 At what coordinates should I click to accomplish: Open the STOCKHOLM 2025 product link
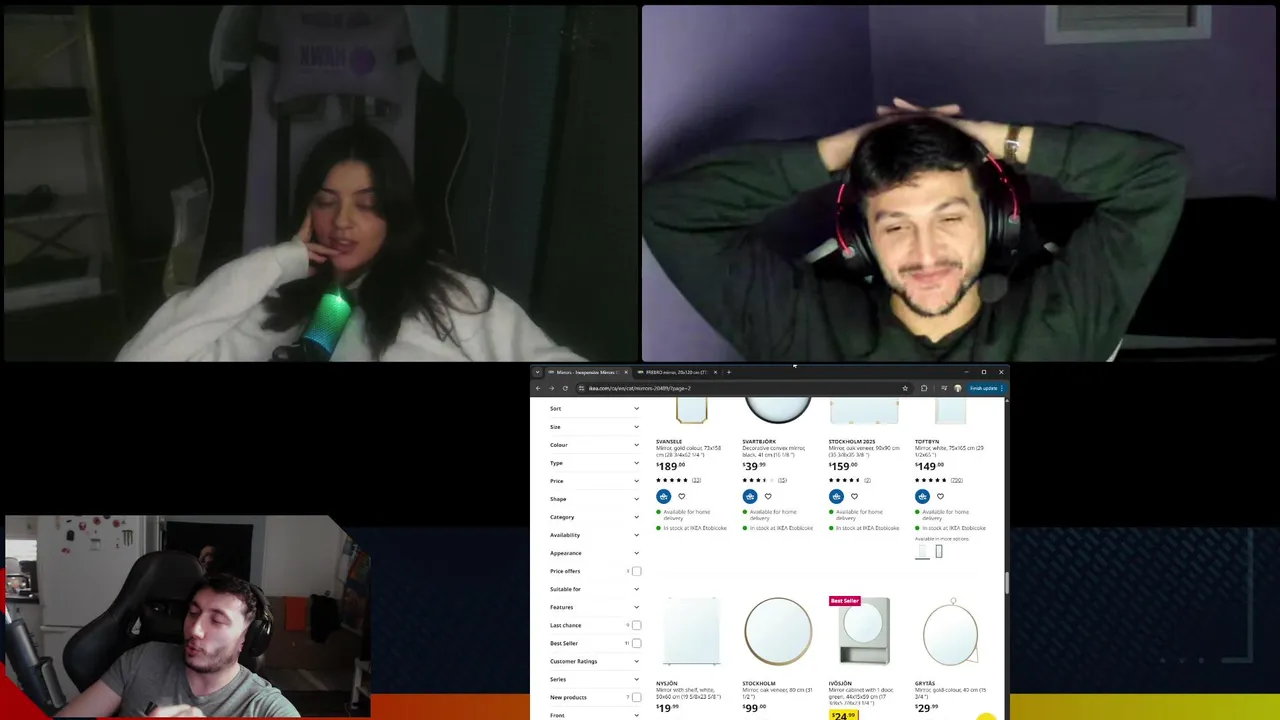[852, 441]
